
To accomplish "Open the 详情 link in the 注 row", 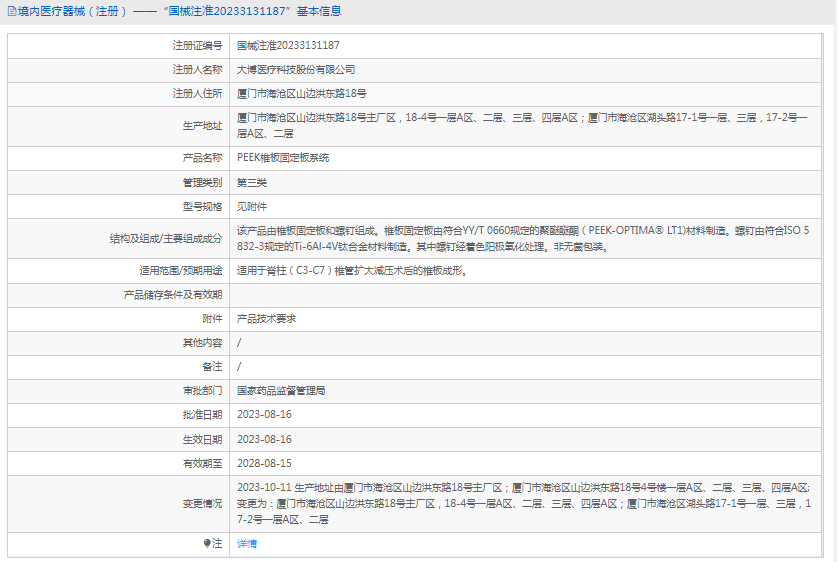I will point(247,544).
